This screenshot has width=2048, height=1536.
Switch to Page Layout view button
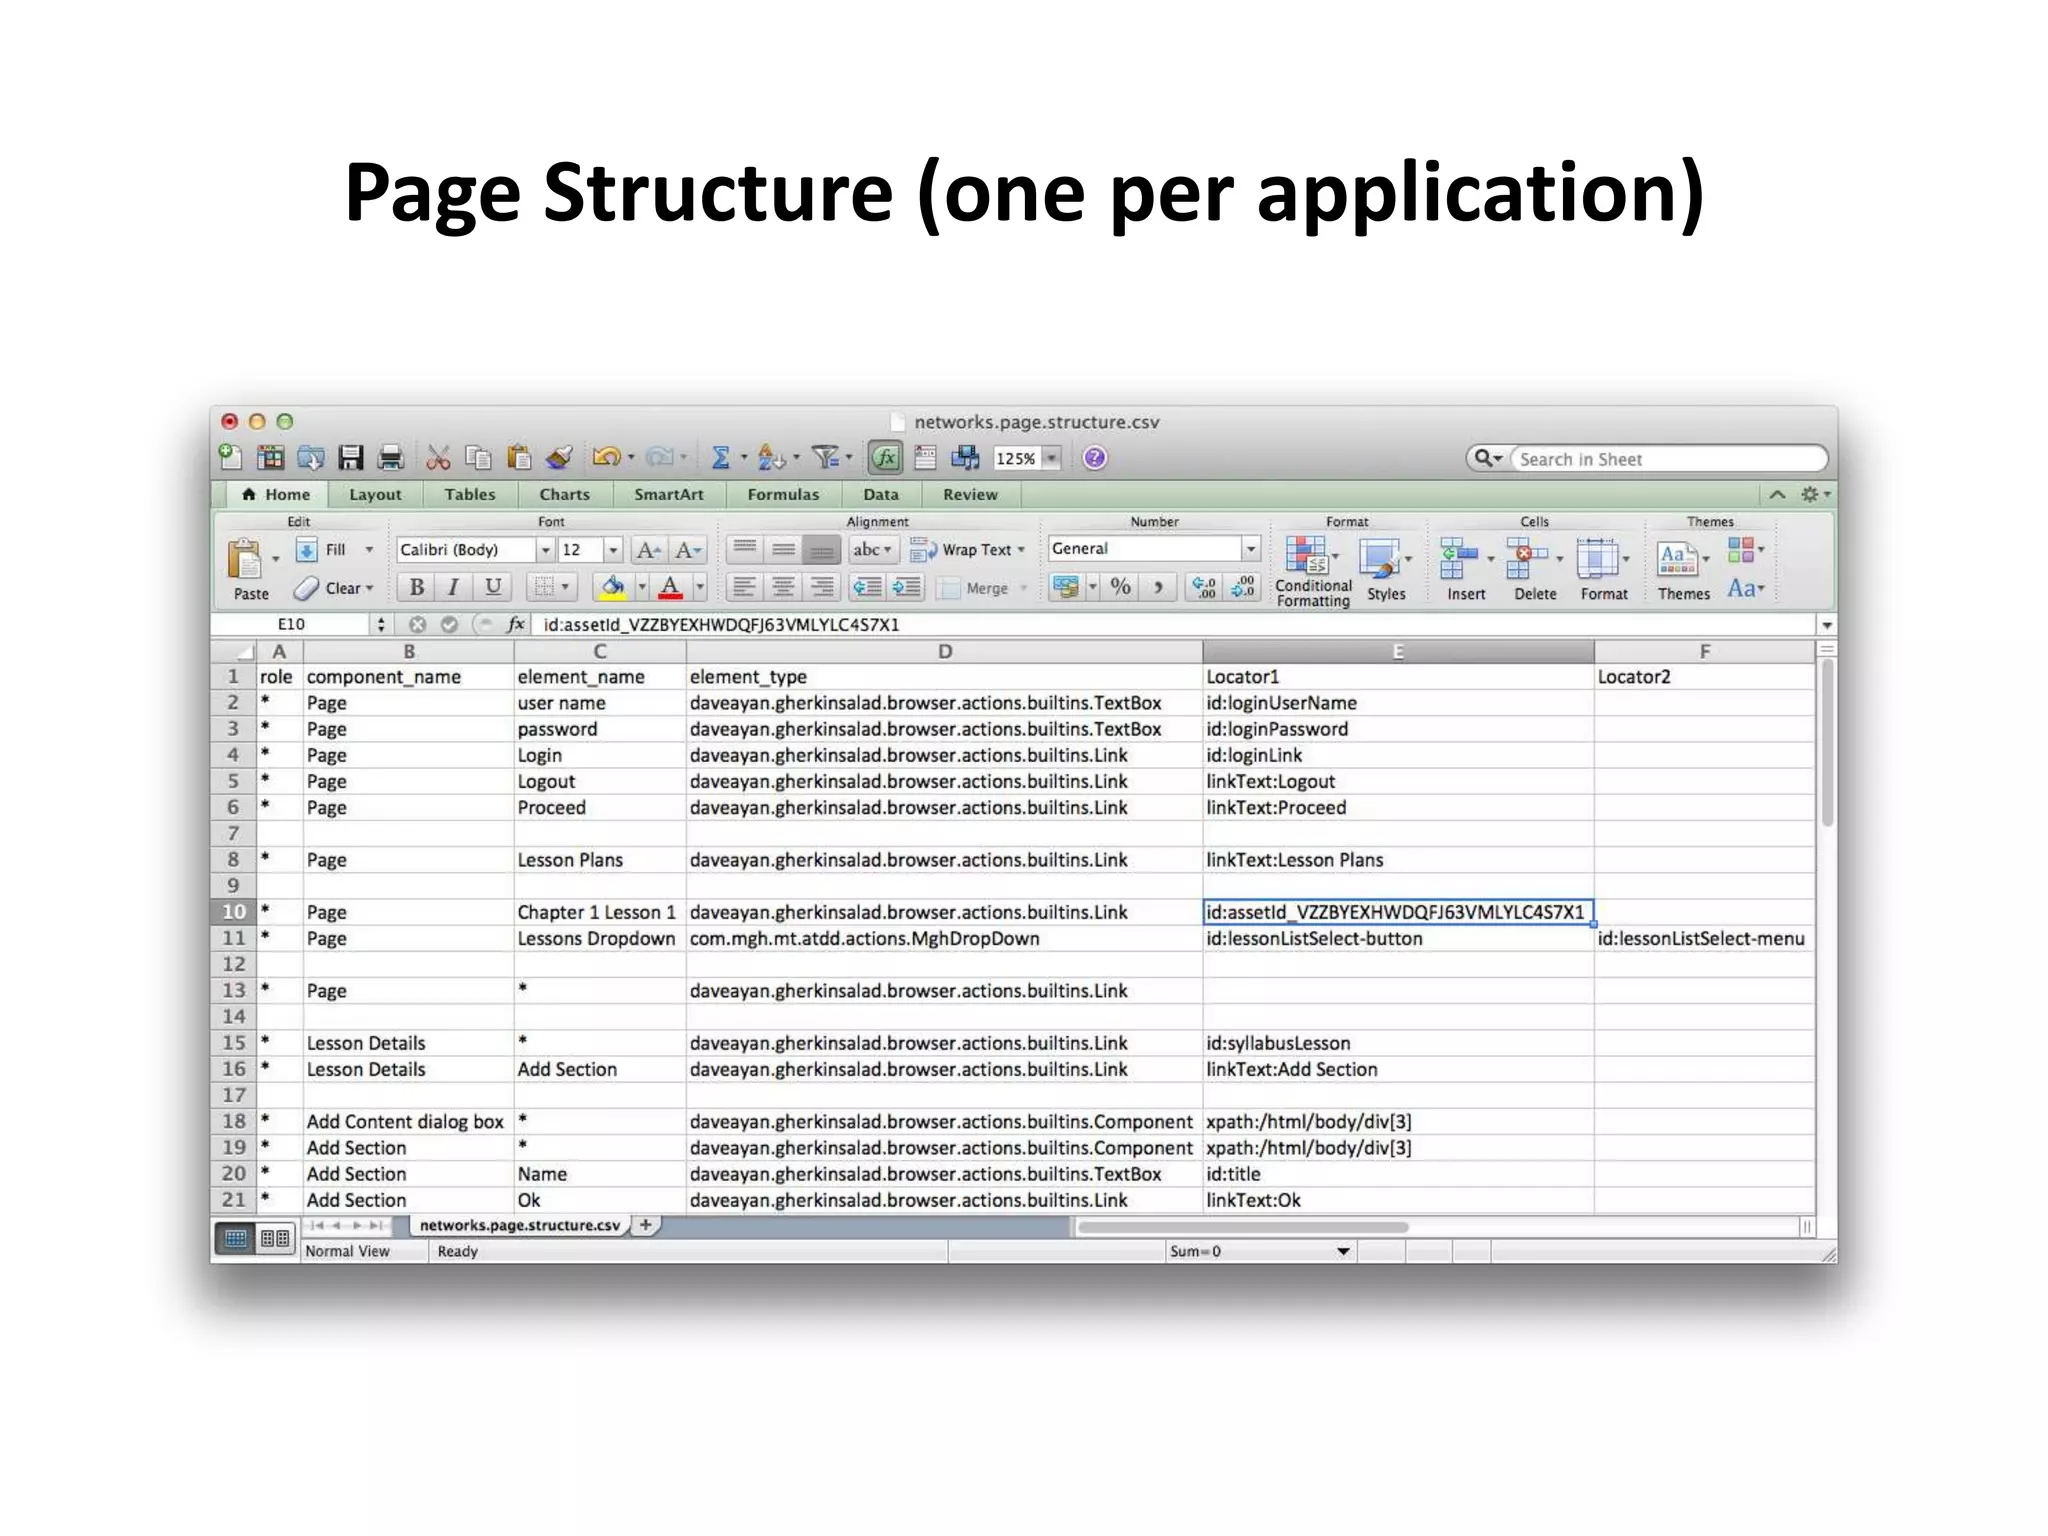coord(275,1239)
